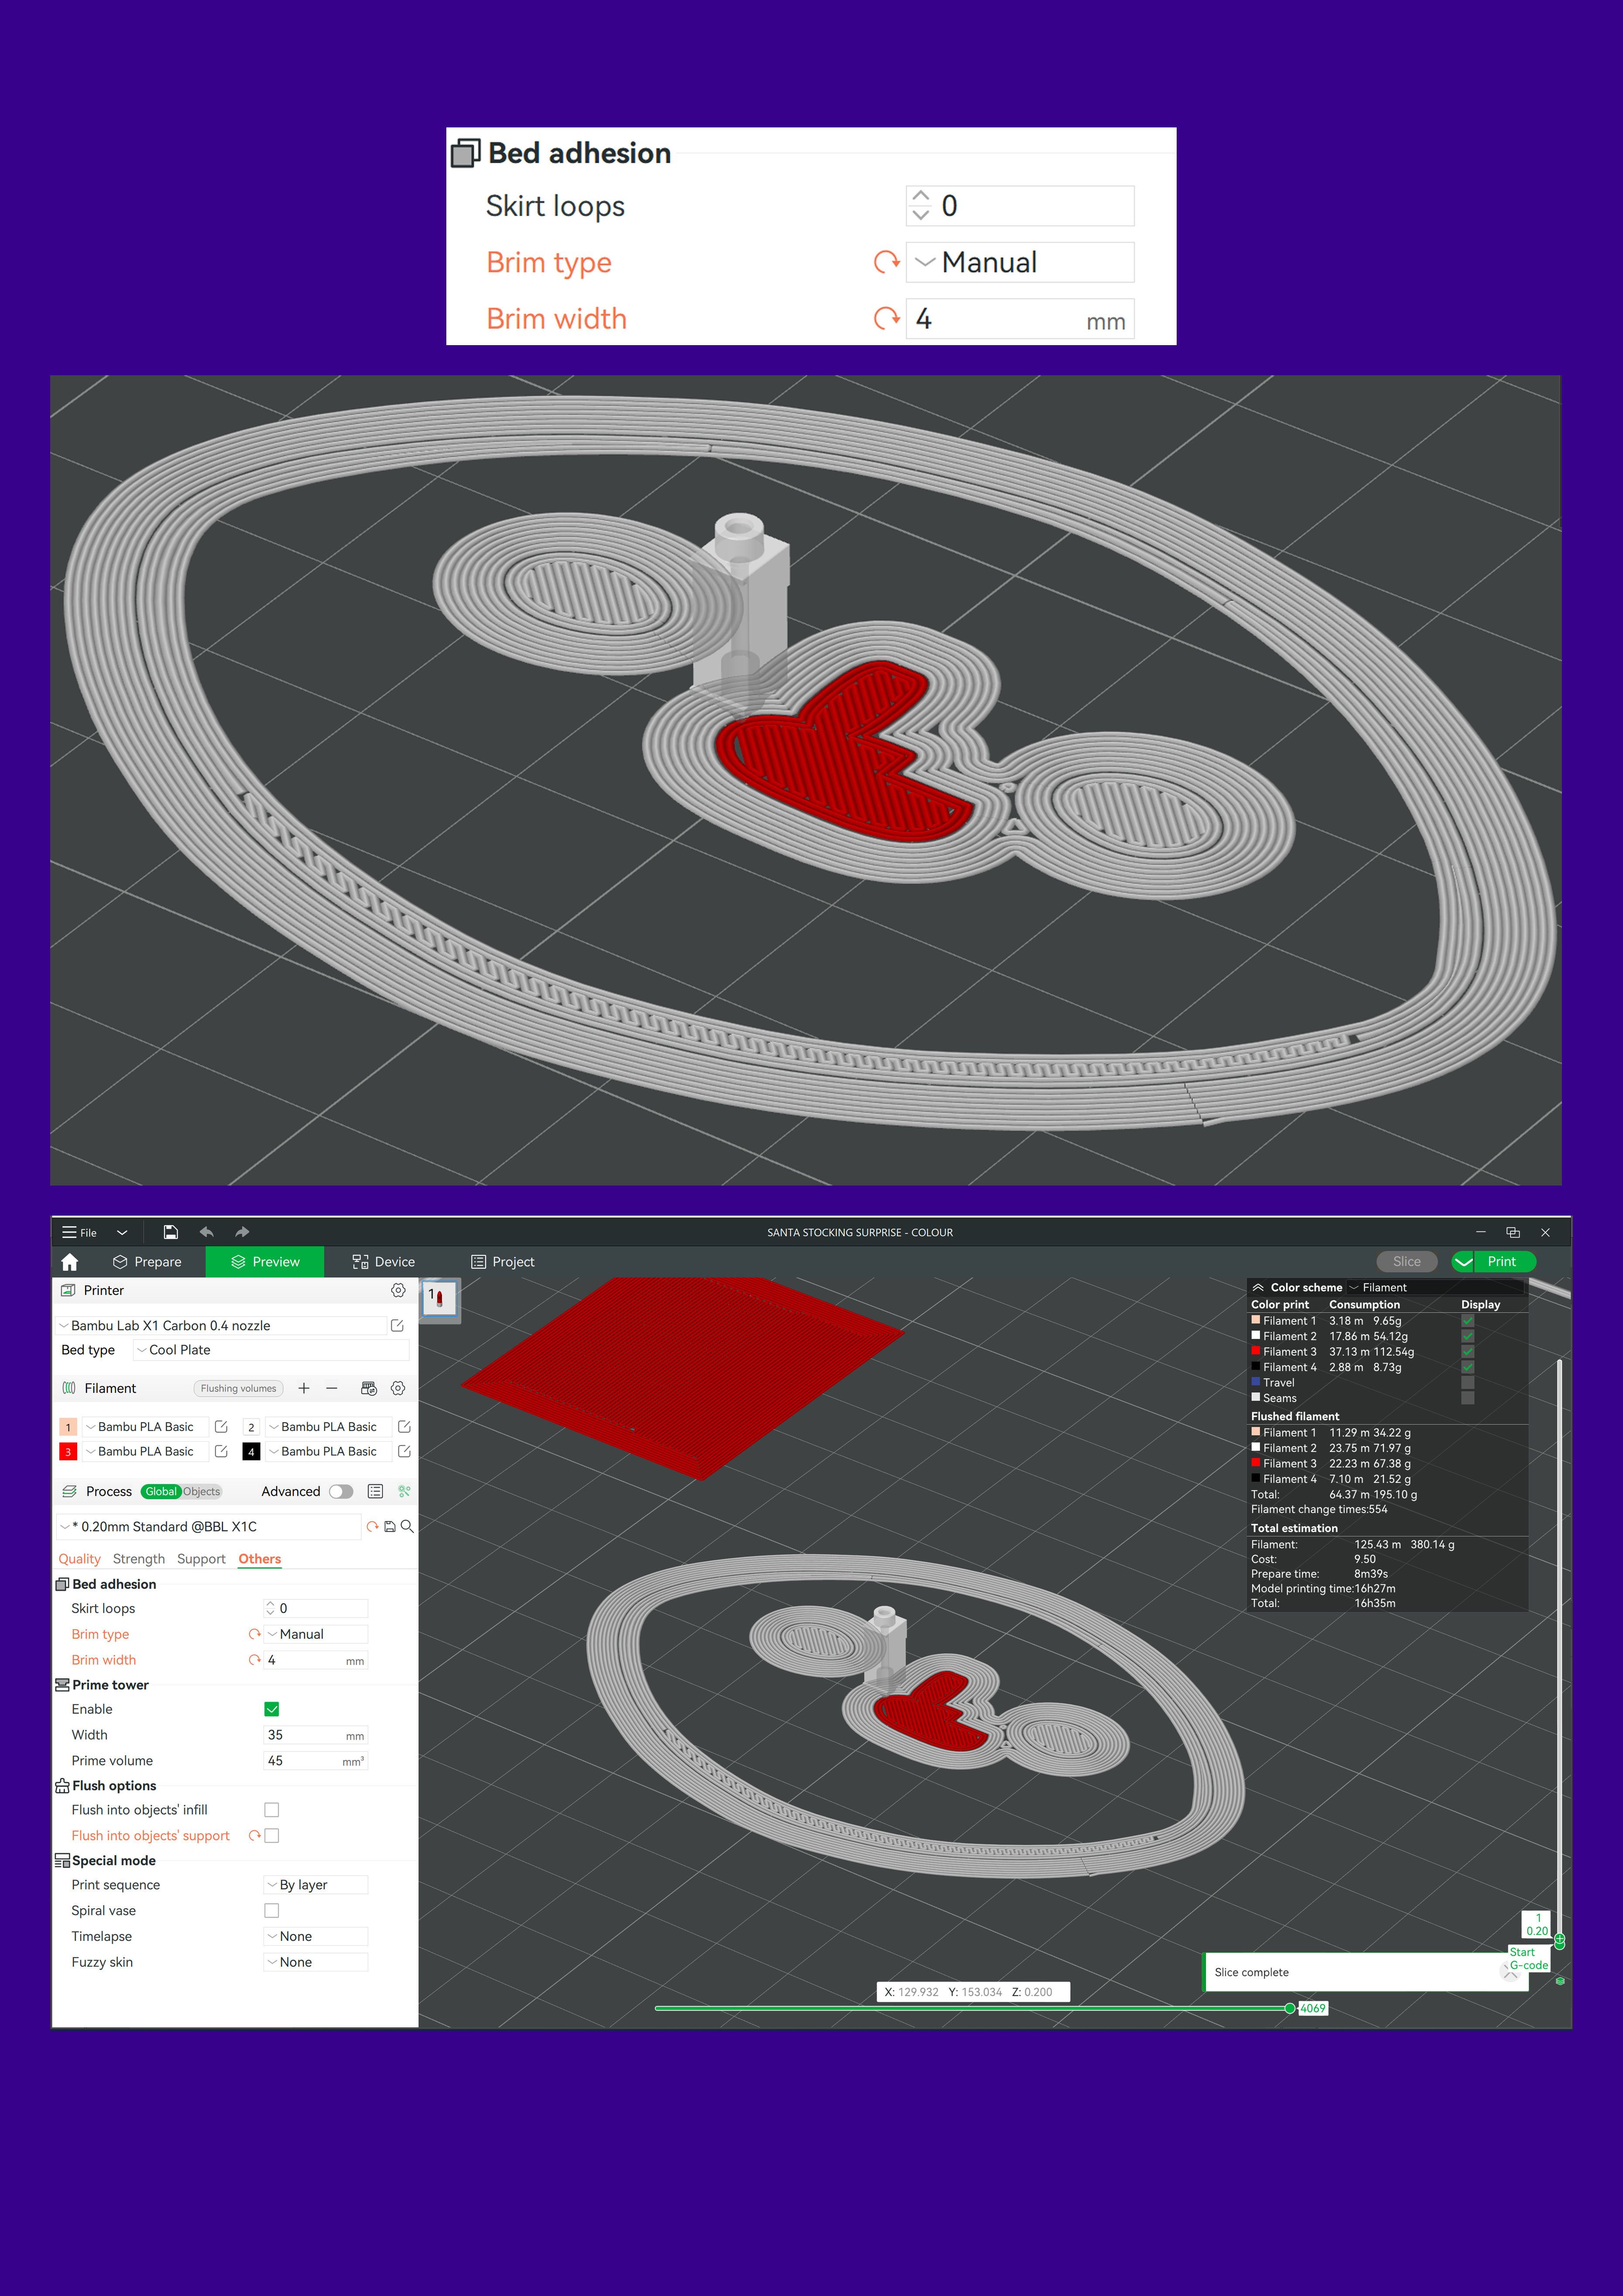This screenshot has width=1623, height=2296.
Task: Open the printer preset dropdown Bambu Lab X1 Carbon
Action: coord(222,1325)
